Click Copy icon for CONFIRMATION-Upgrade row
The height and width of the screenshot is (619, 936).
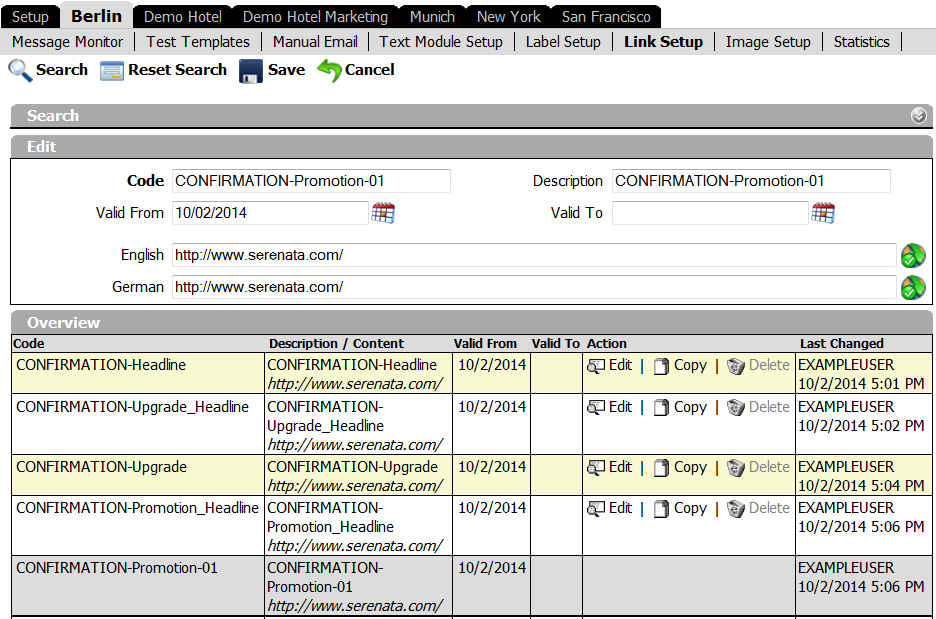tap(661, 468)
